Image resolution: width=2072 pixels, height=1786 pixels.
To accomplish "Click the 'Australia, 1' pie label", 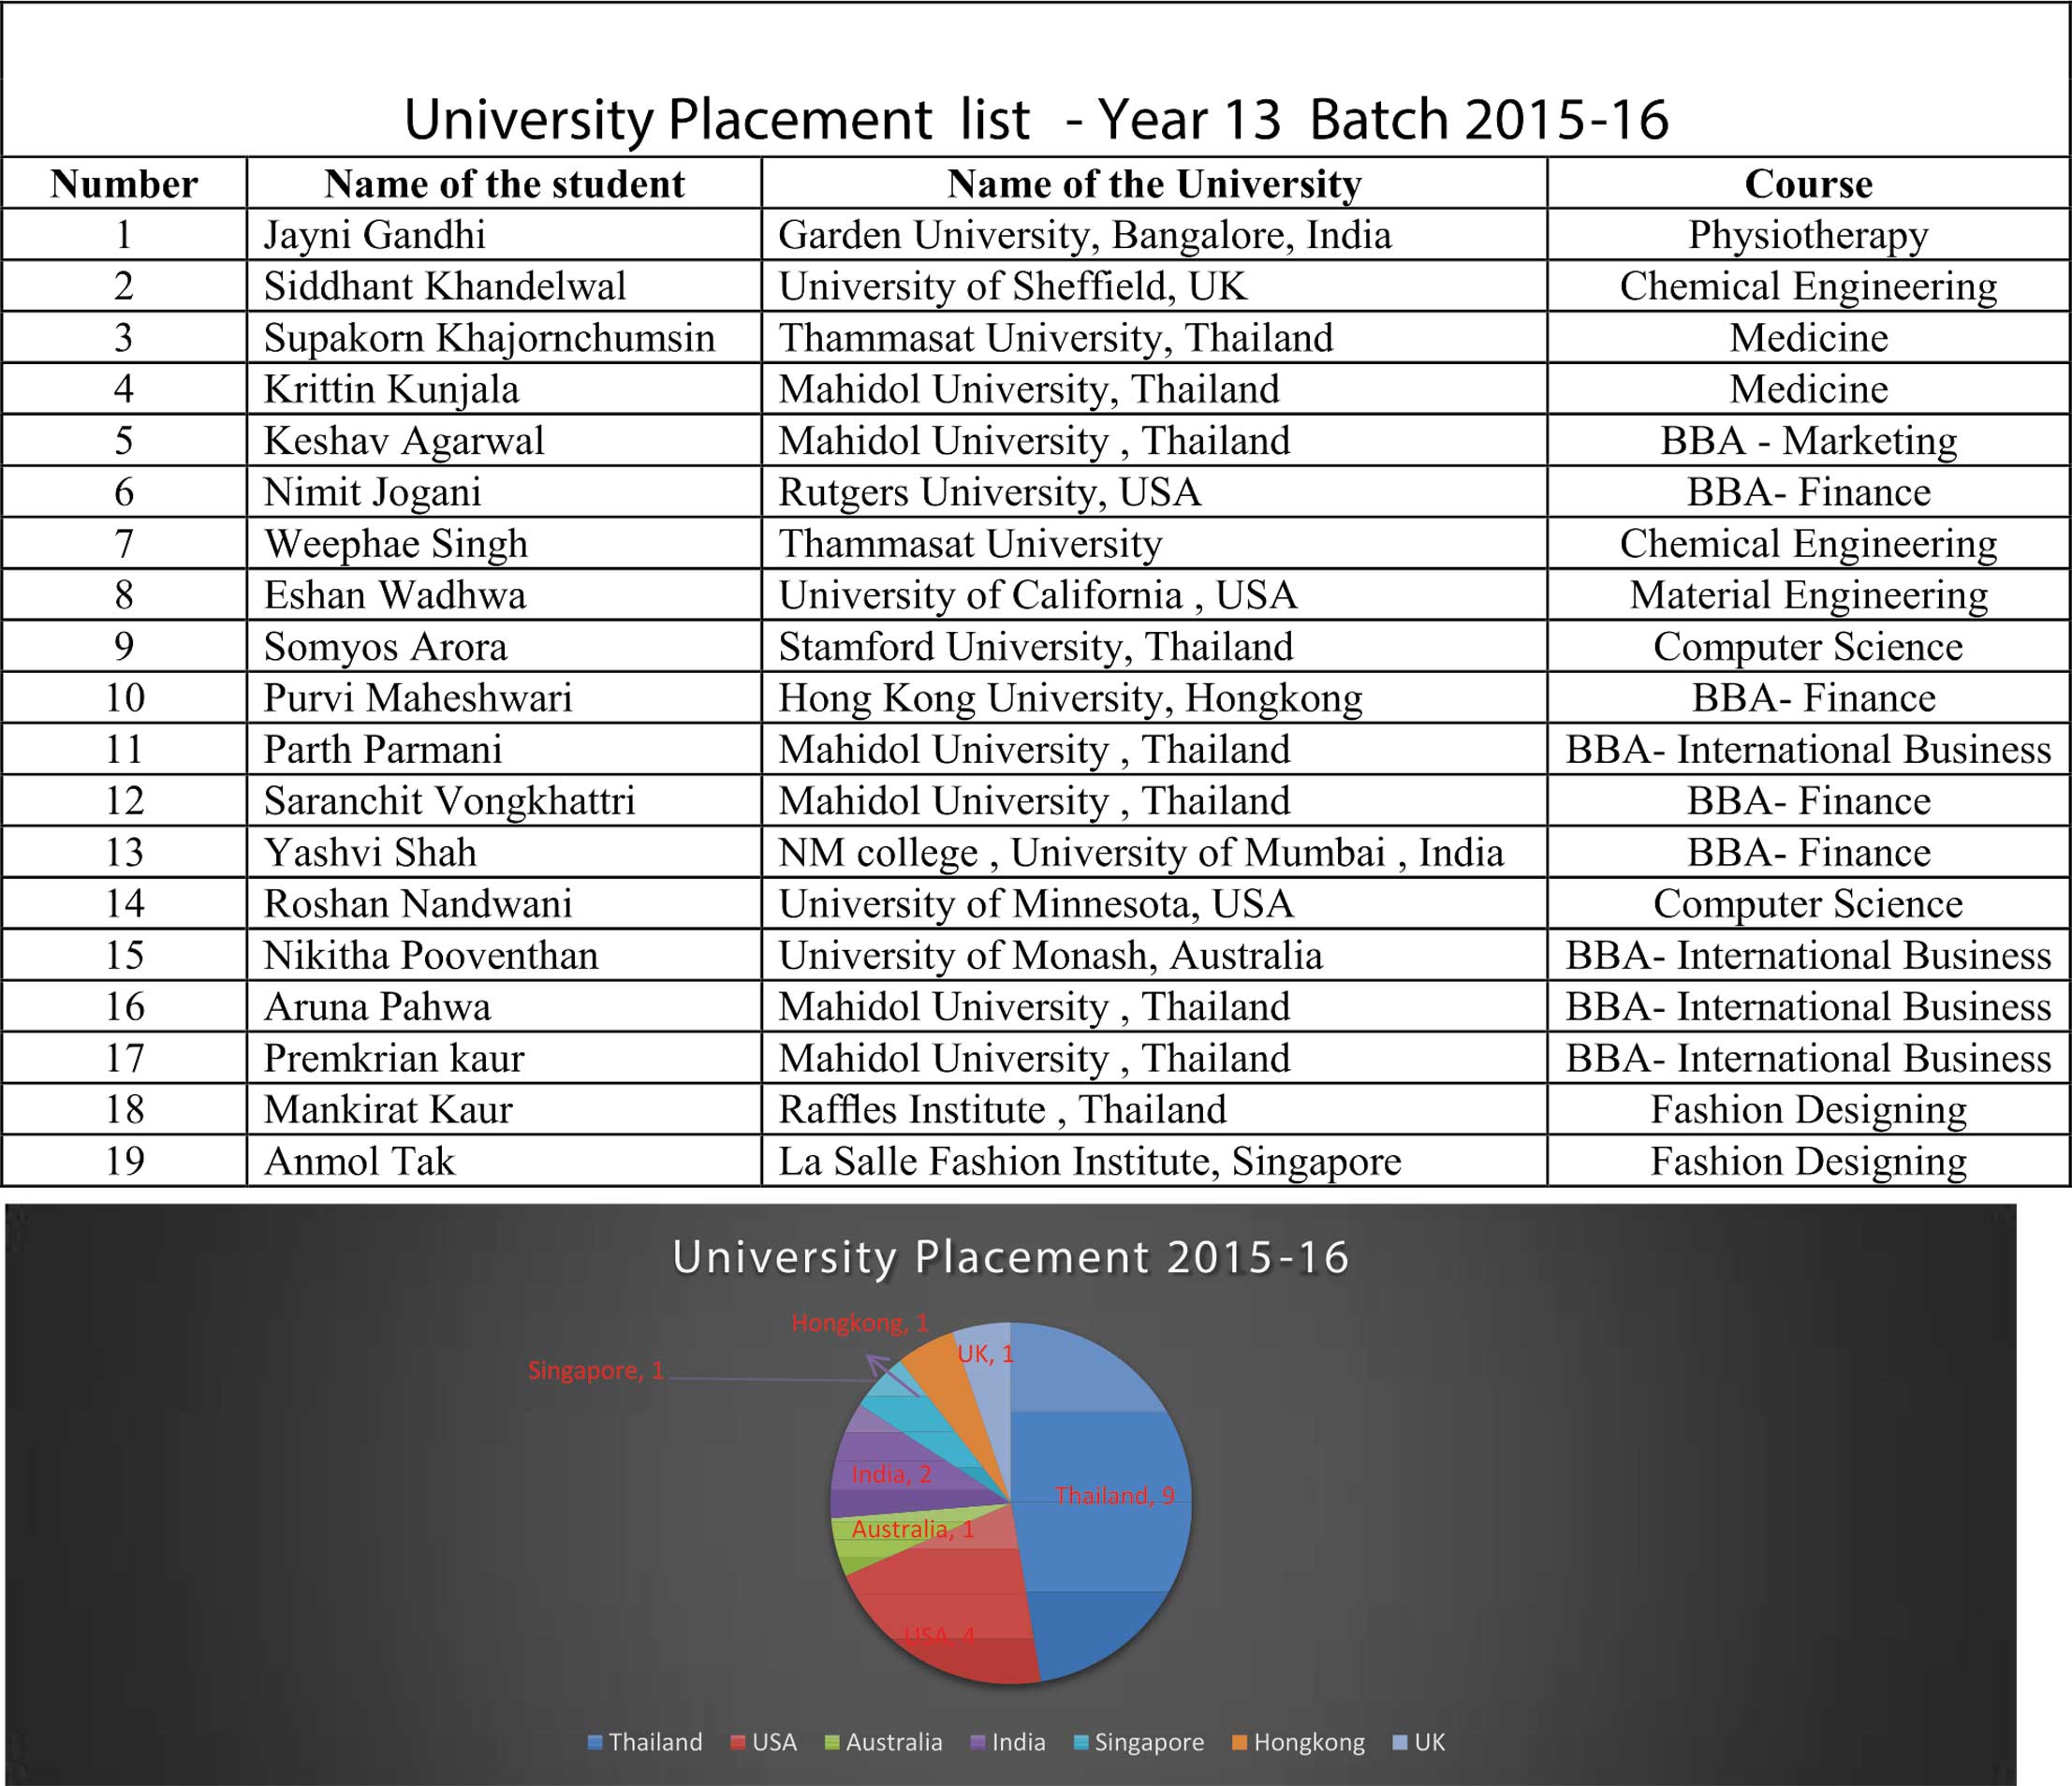I will pyautogui.click(x=913, y=1530).
